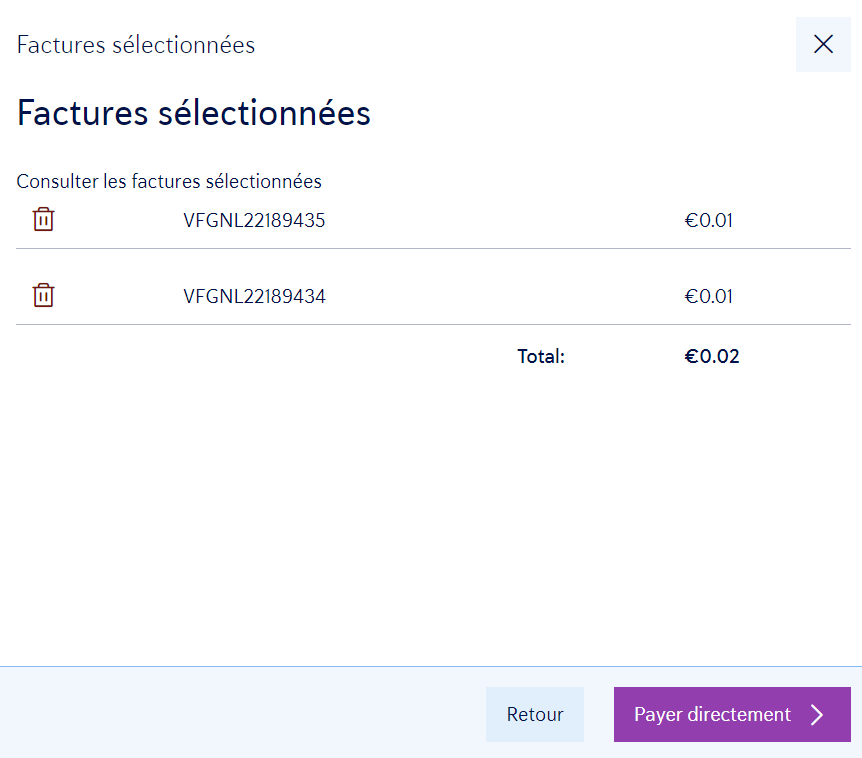Click the arrow chevron on Payer directement
The width and height of the screenshot is (862, 758).
tap(817, 714)
